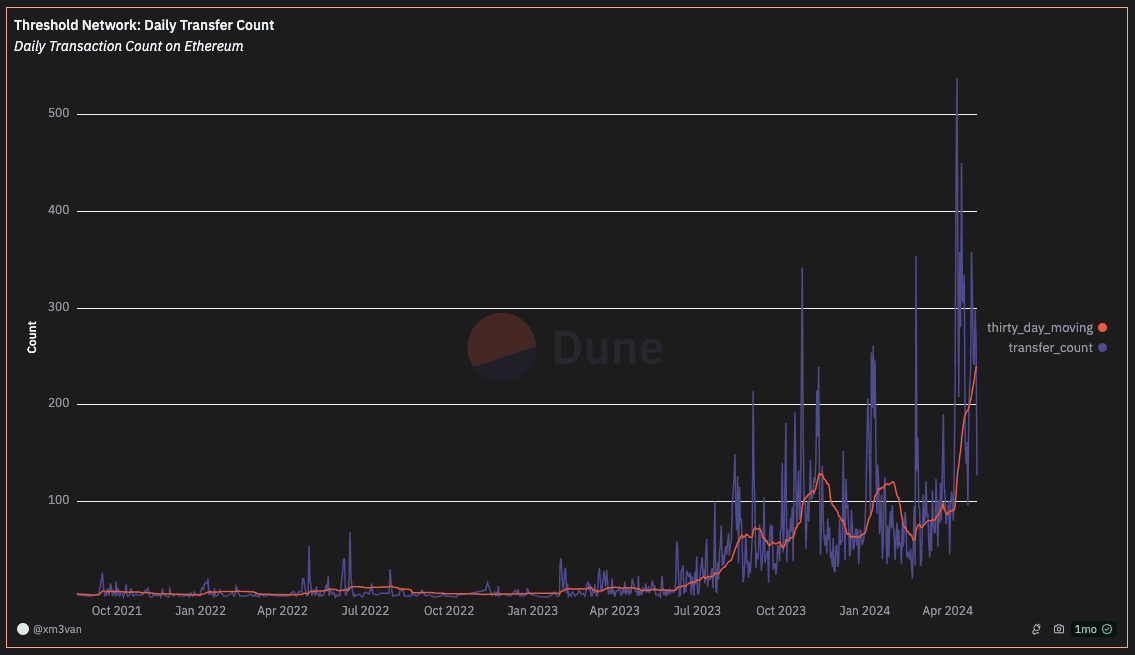Click the purple transfer_count legend dot
Screen dimensions: 1135x655
click(x=1102, y=348)
